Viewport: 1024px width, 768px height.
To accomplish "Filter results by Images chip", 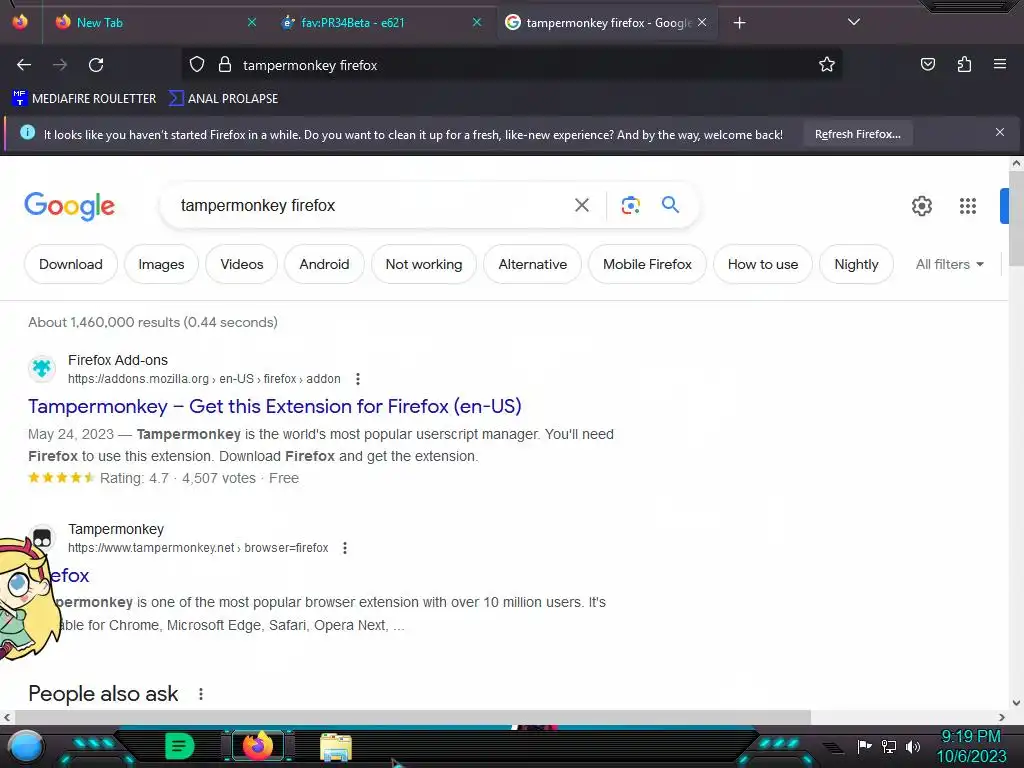I will point(161,264).
